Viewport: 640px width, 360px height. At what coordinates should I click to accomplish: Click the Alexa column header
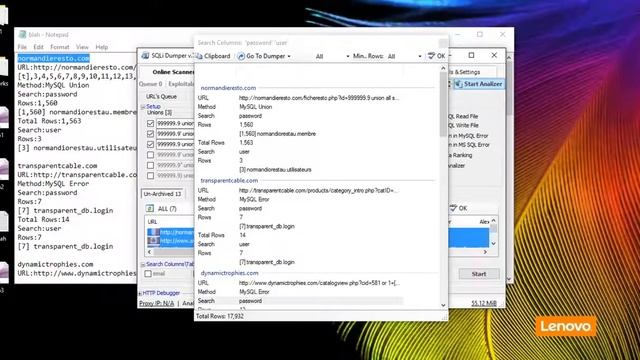[x=484, y=222]
